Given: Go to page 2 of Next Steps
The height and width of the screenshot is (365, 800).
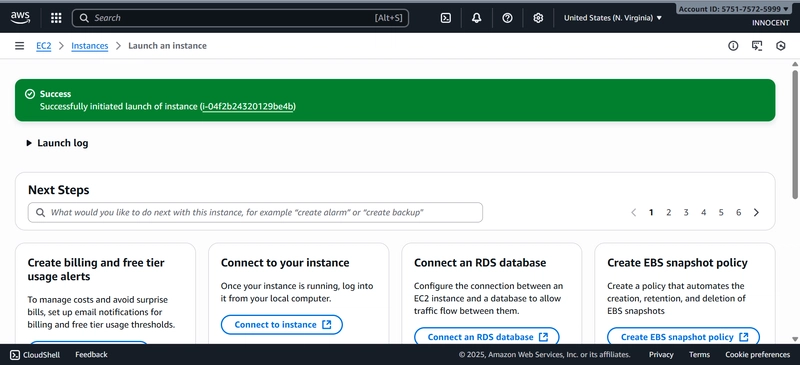Looking at the screenshot, I should 668,212.
